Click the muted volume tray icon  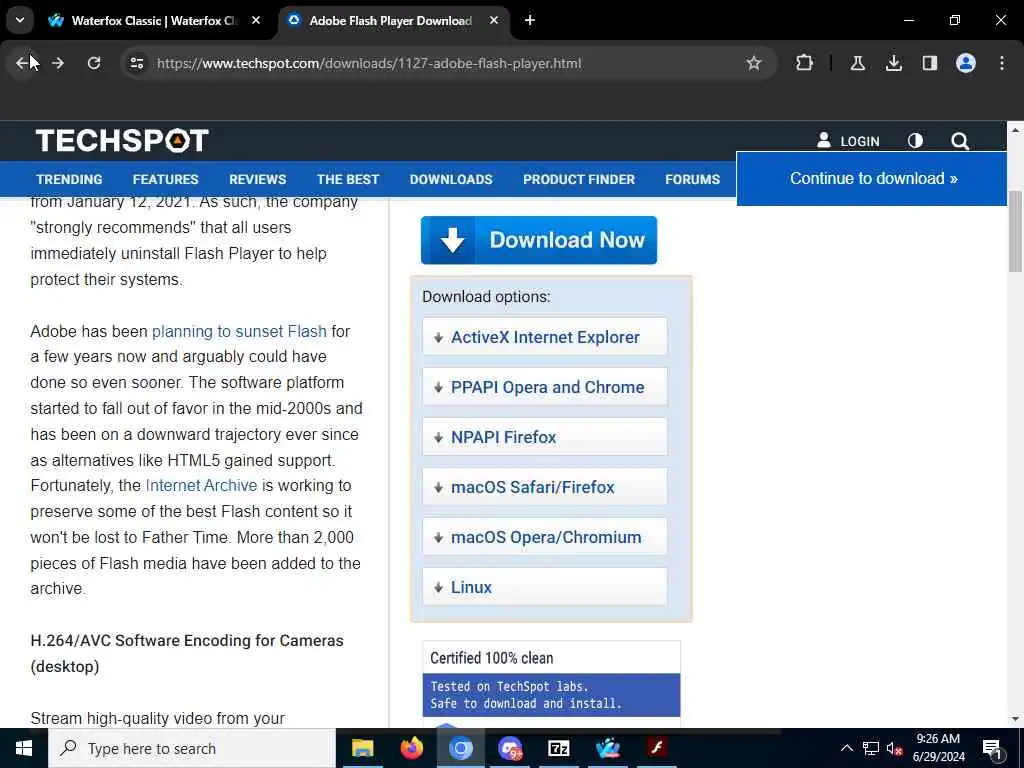(894, 748)
